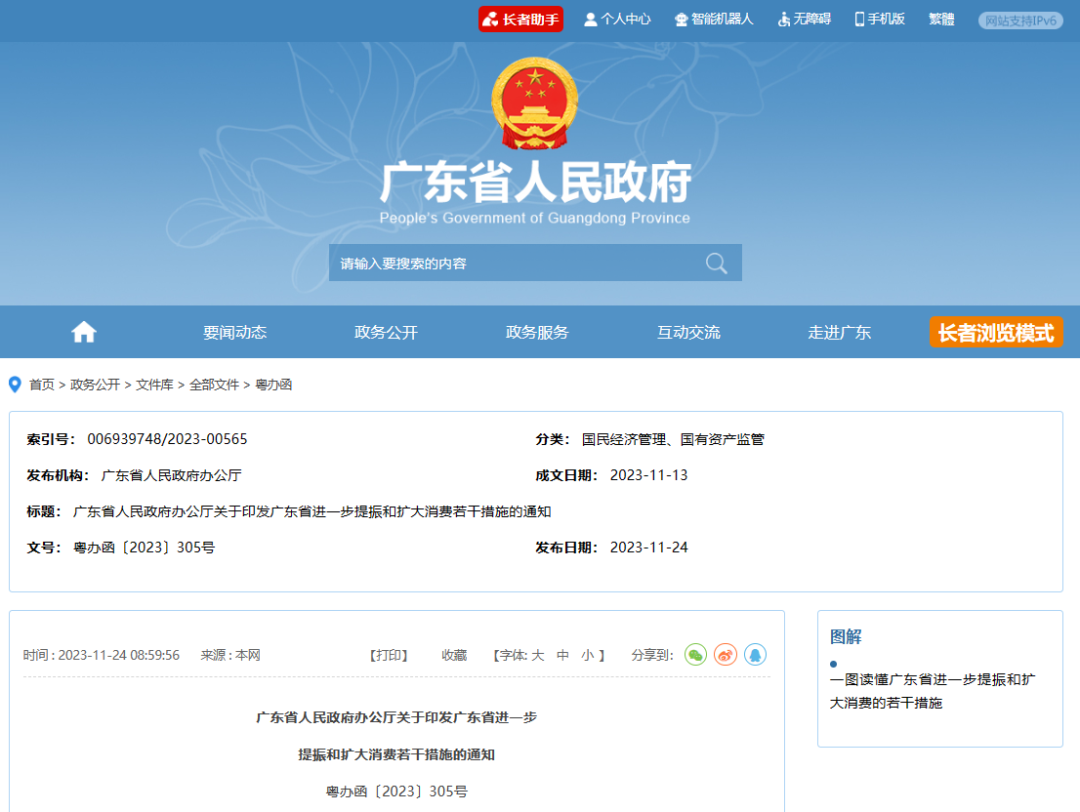
Task: Share the article to Weibo
Action: coord(726,654)
